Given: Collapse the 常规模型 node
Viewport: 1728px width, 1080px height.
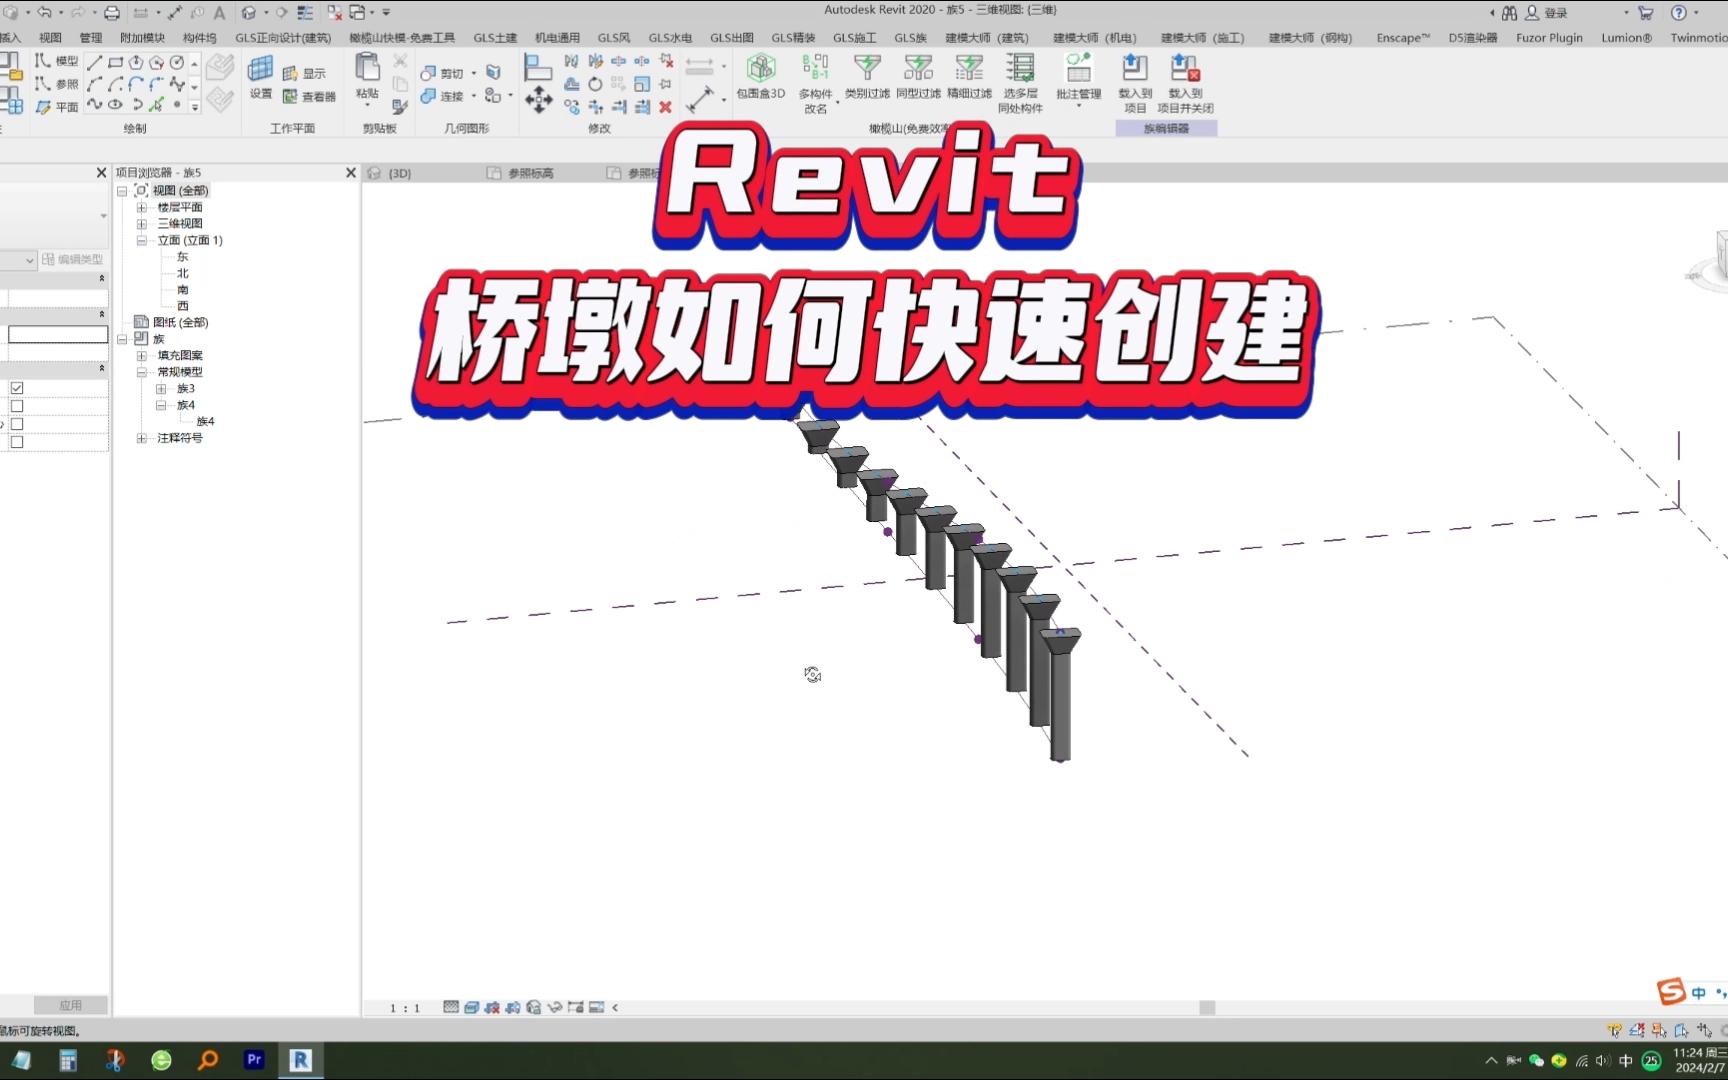Looking at the screenshot, I should click(x=142, y=372).
